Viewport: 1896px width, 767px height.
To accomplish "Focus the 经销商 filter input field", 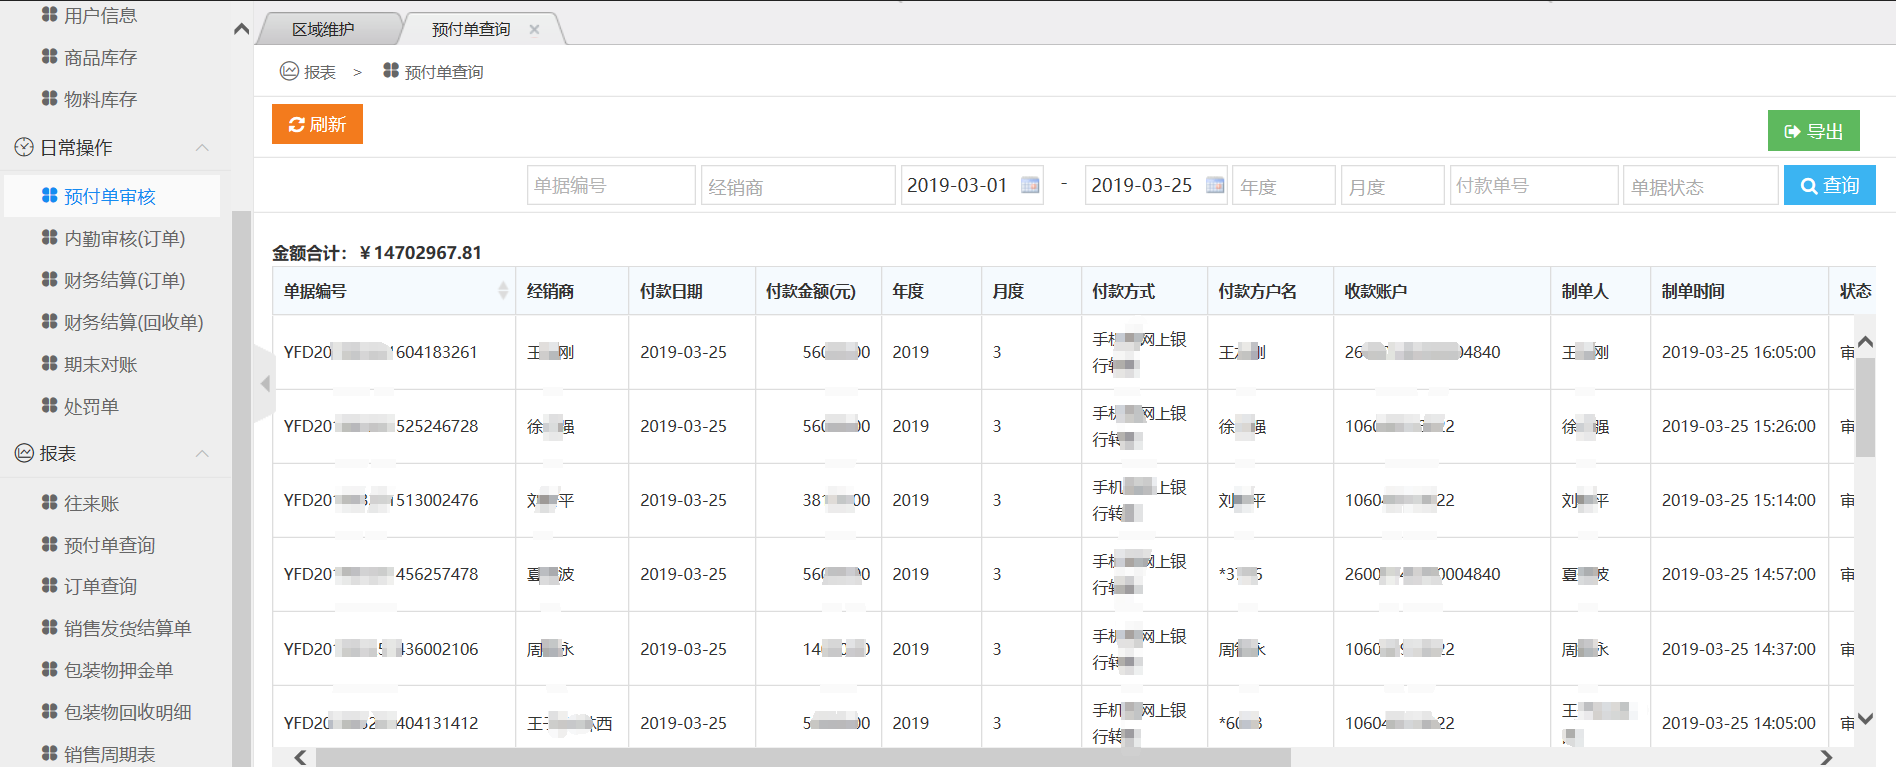I will coord(797,186).
